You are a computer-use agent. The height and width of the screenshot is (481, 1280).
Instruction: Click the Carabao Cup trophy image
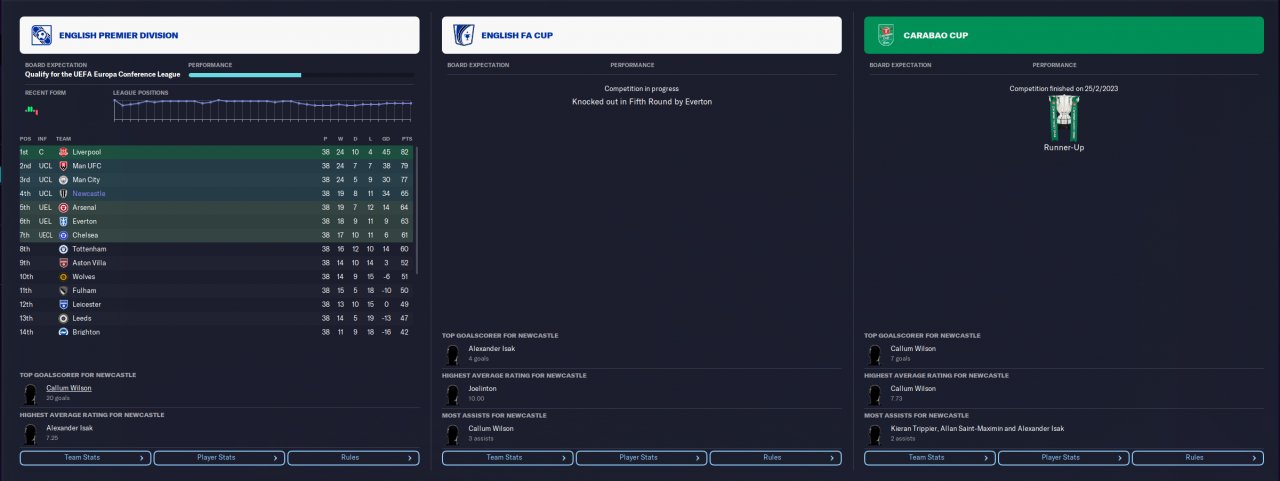click(1064, 117)
